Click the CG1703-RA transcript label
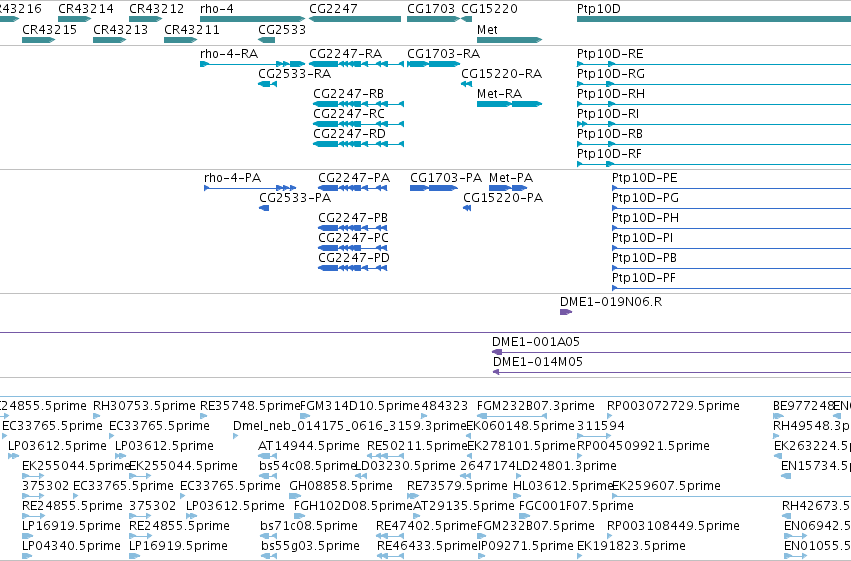Image resolution: width=851 pixels, height=561 pixels. (x=443, y=54)
